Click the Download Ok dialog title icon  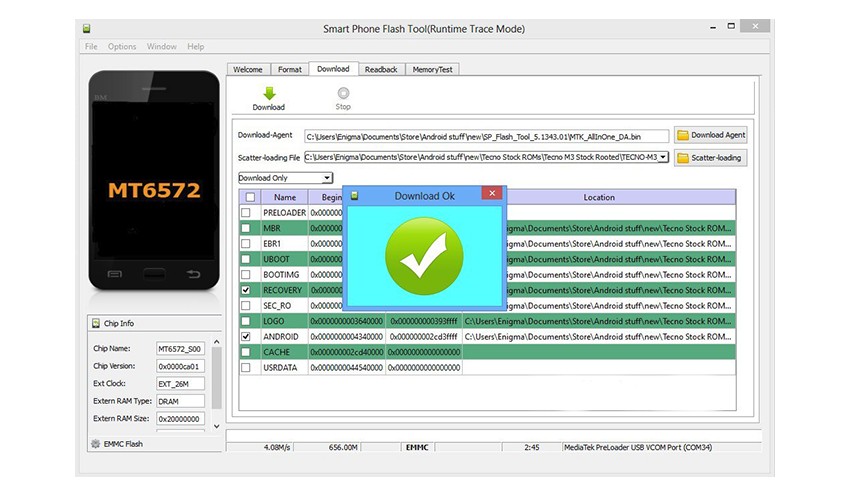[354, 196]
